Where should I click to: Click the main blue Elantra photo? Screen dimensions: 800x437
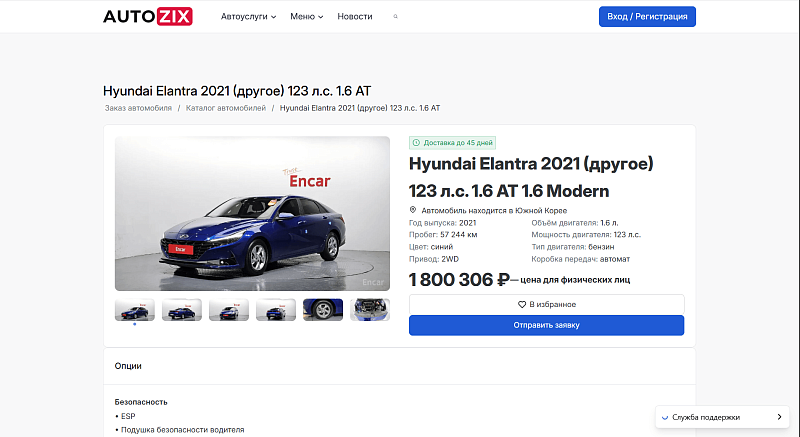(x=252, y=213)
